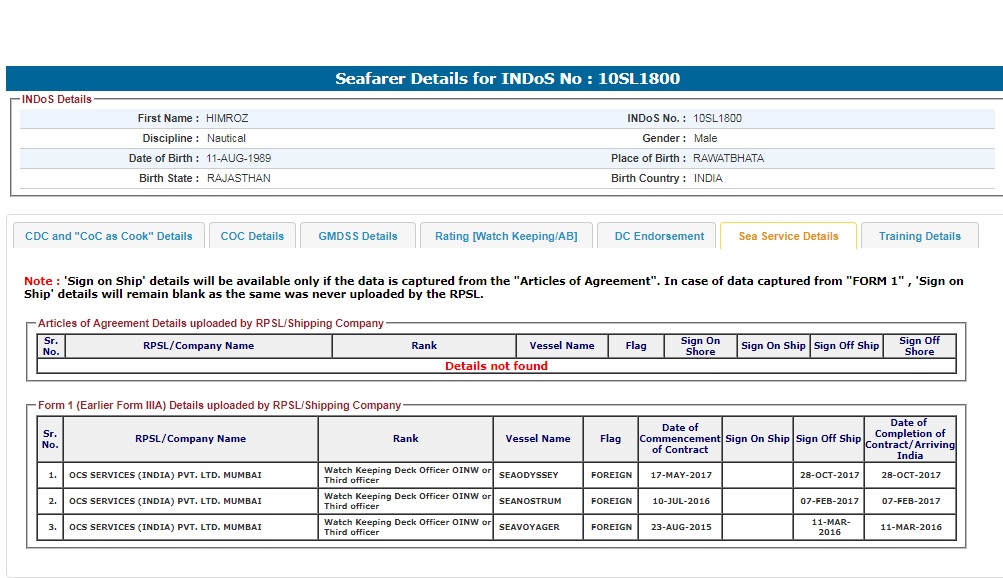Open the CDC and "CoC as Cook" Details tab
This screenshot has width=1003, height=578.
[108, 236]
